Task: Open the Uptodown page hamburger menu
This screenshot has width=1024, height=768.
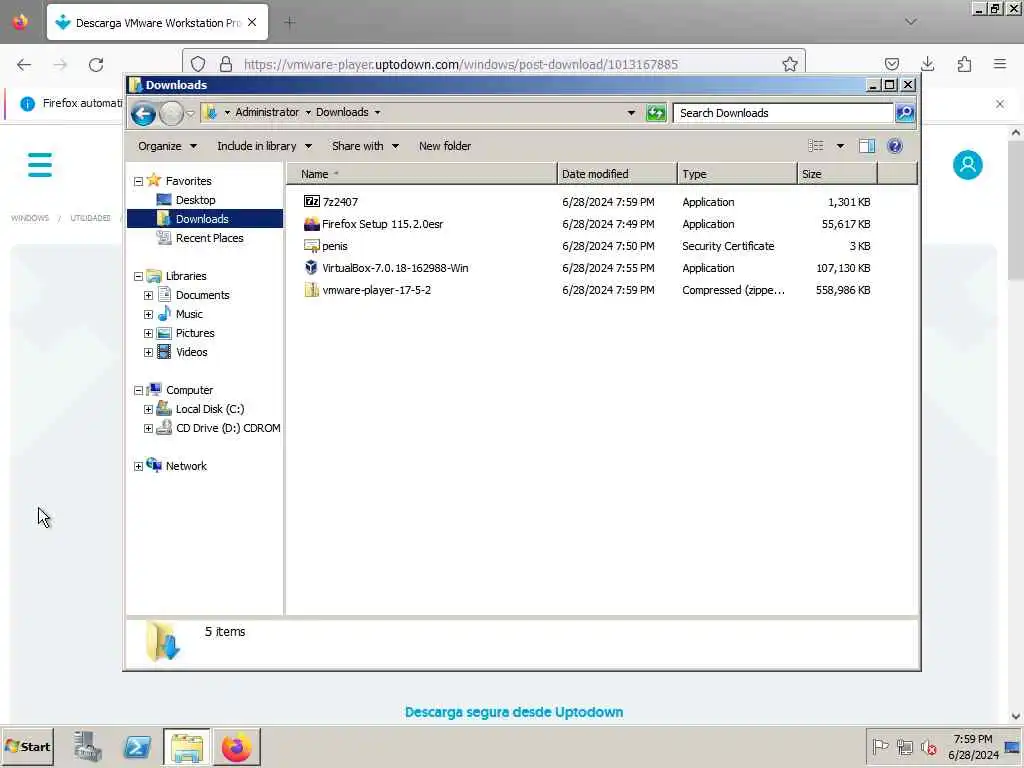Action: [x=40, y=165]
